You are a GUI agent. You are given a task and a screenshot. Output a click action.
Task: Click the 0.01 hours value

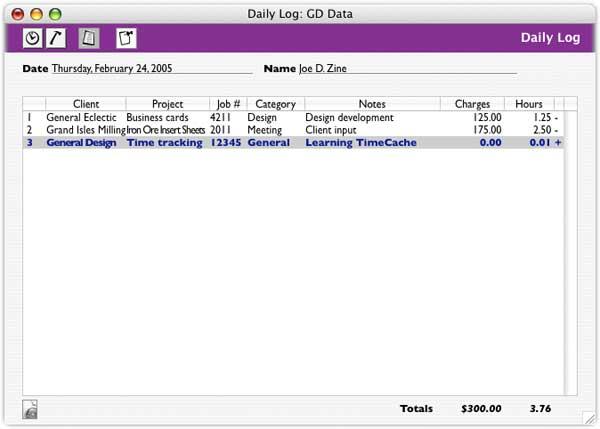(x=540, y=142)
